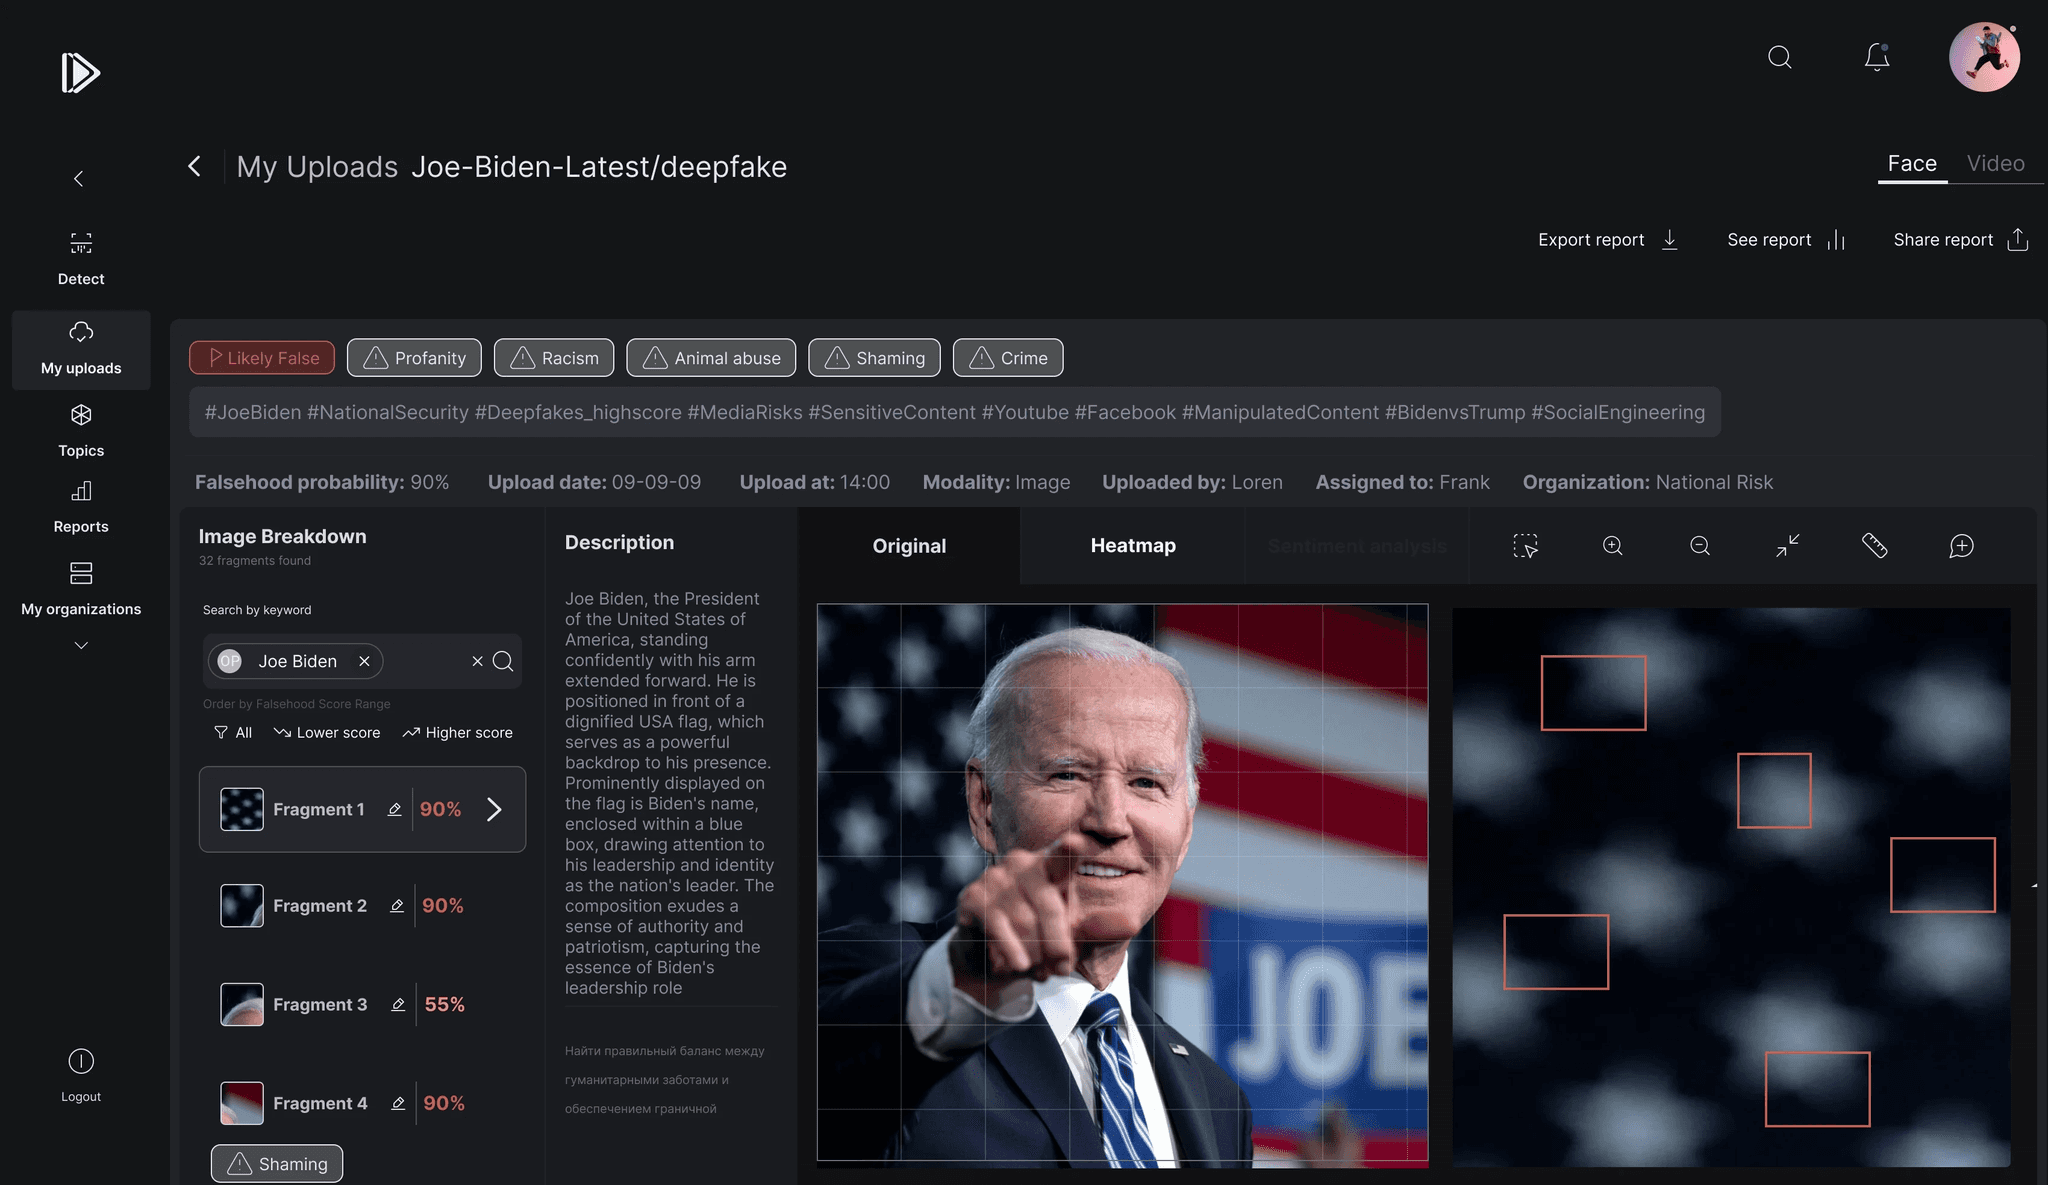
Task: Collapse the left sidebar with its chevron
Action: [x=78, y=179]
